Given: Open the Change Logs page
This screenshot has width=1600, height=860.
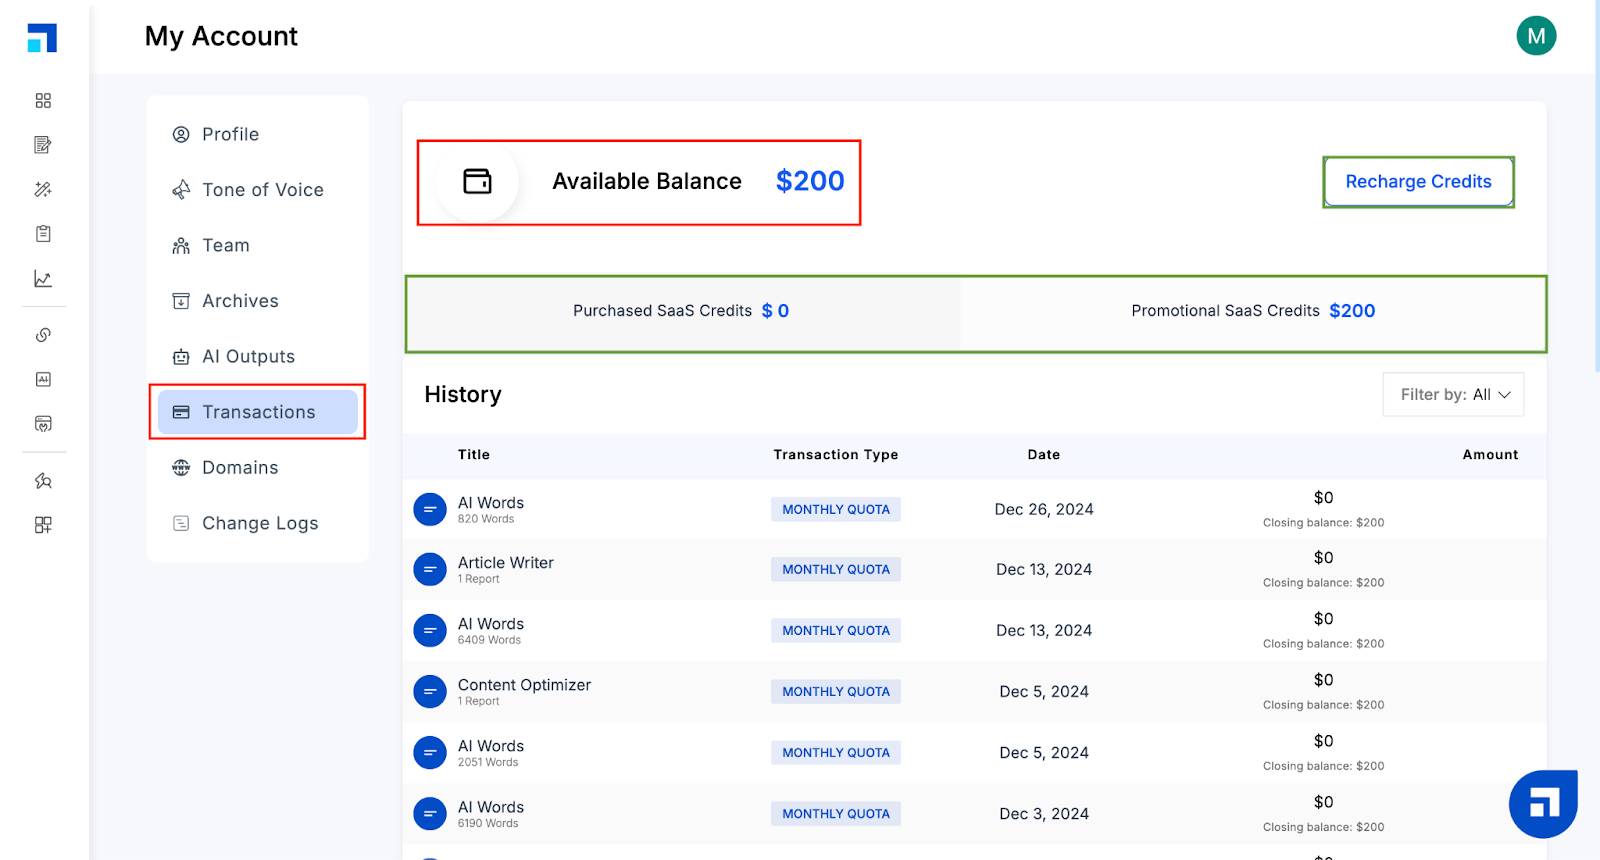Looking at the screenshot, I should [258, 523].
